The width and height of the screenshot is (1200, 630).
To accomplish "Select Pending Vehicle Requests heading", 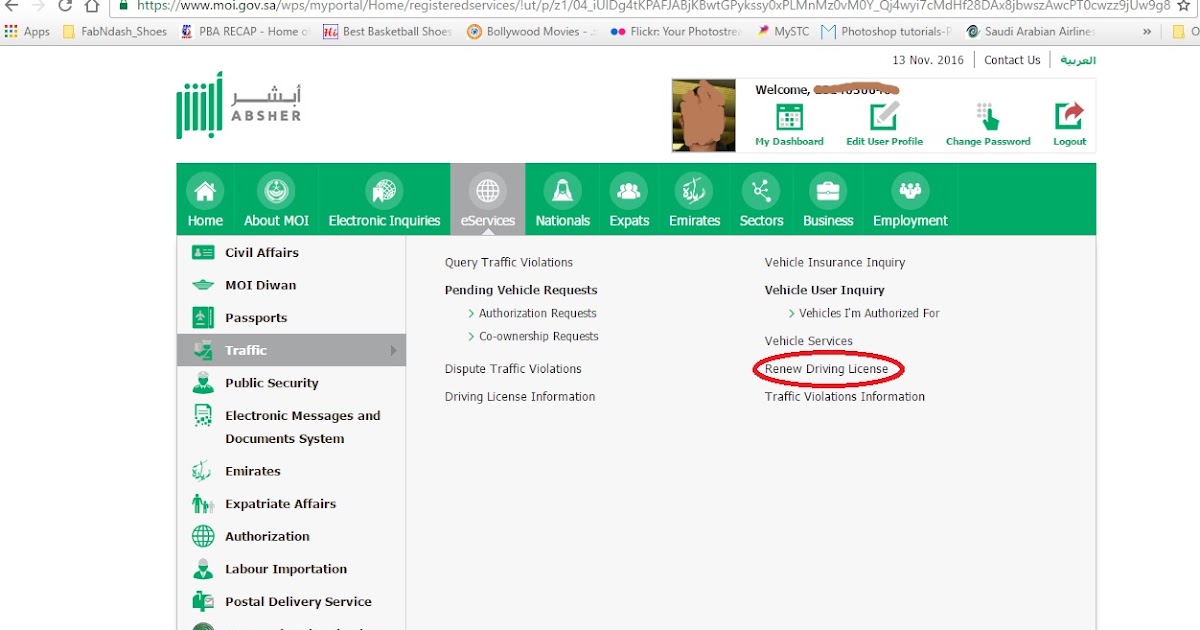I will click(521, 290).
